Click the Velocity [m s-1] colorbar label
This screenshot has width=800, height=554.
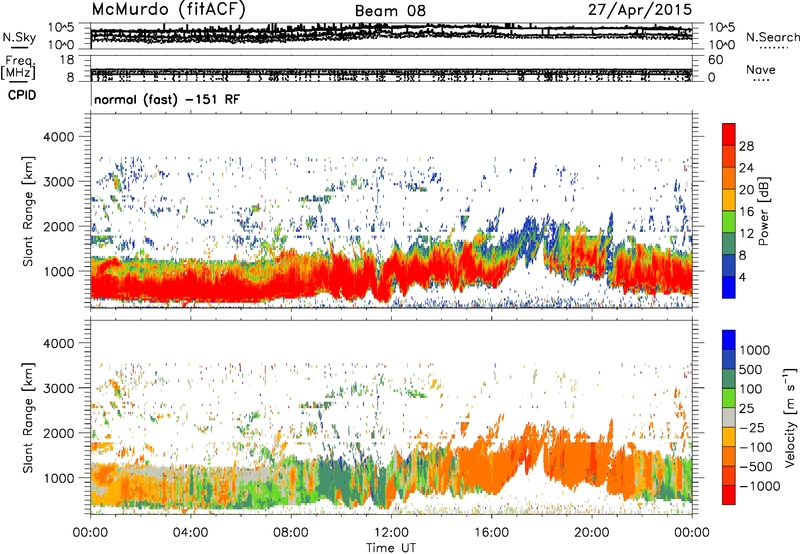click(790, 417)
